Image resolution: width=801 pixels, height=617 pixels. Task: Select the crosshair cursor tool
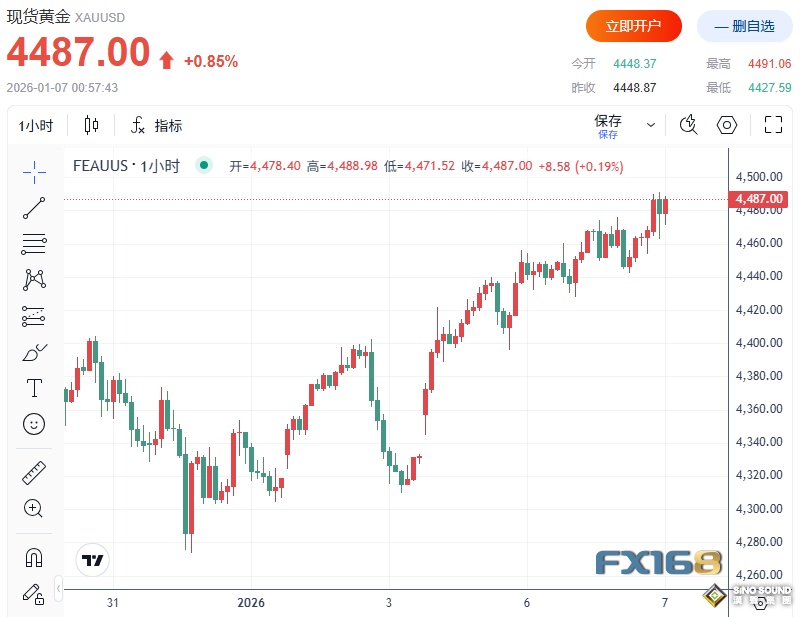point(34,172)
